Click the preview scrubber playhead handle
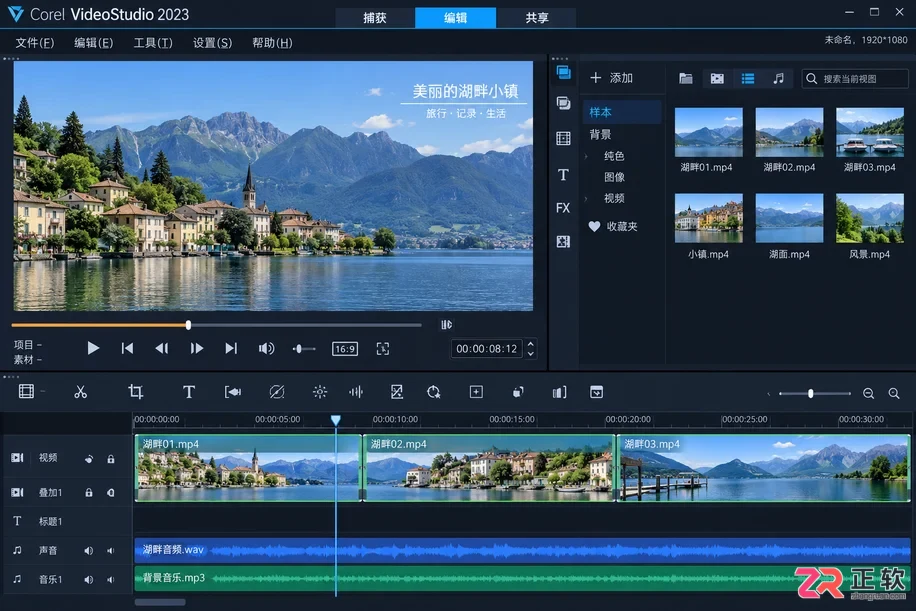This screenshot has height=611, width=916. click(188, 325)
